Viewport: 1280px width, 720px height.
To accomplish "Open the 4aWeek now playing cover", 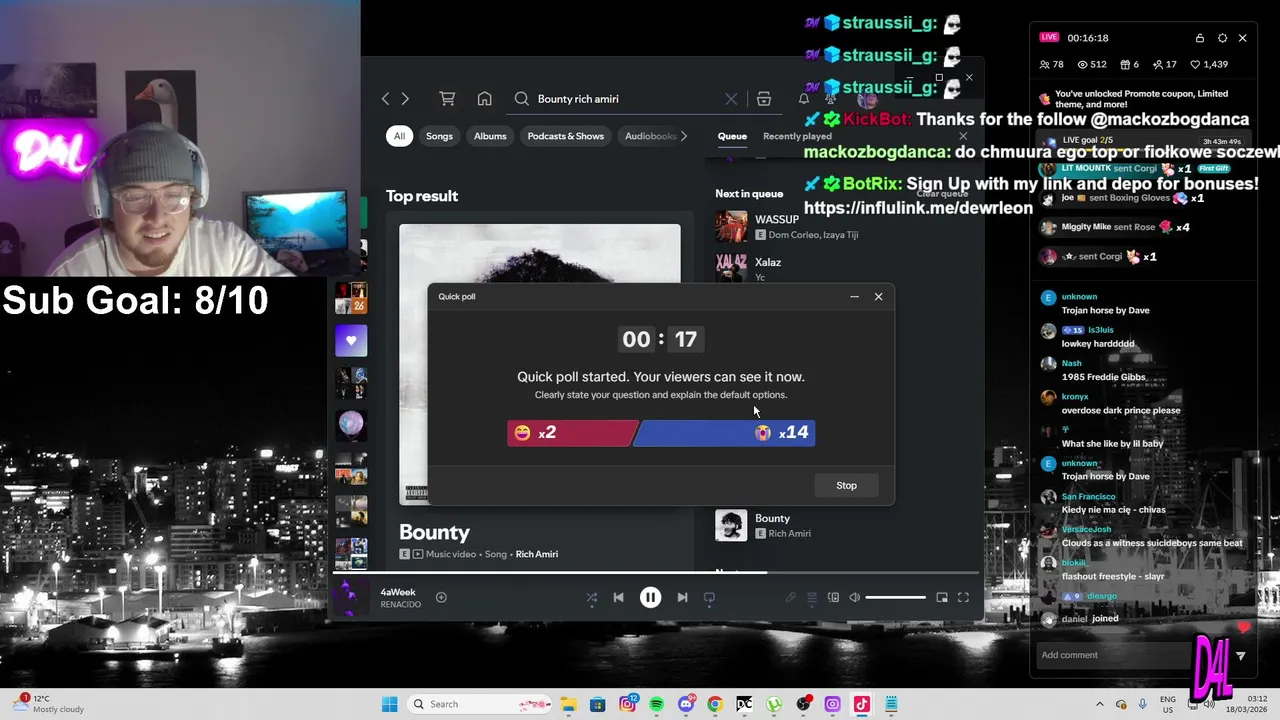I will 350,597.
